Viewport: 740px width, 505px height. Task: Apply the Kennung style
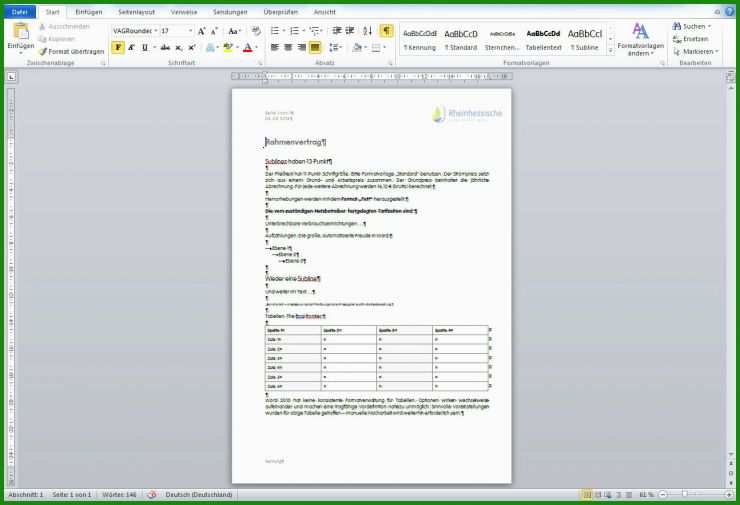click(420, 40)
